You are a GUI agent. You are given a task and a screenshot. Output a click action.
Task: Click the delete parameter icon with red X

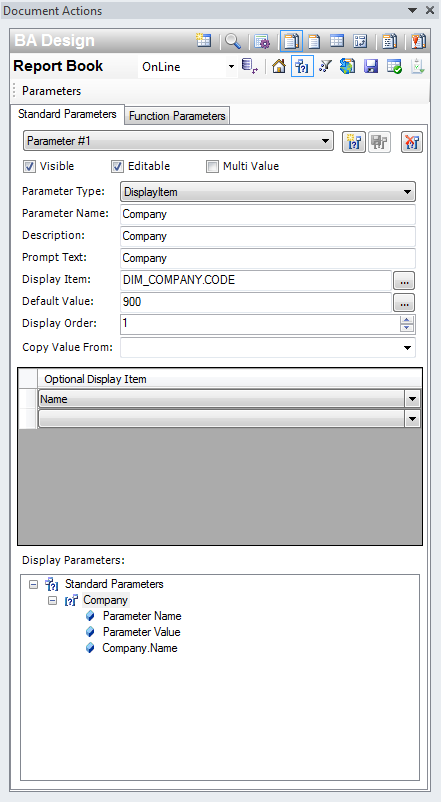tap(412, 142)
